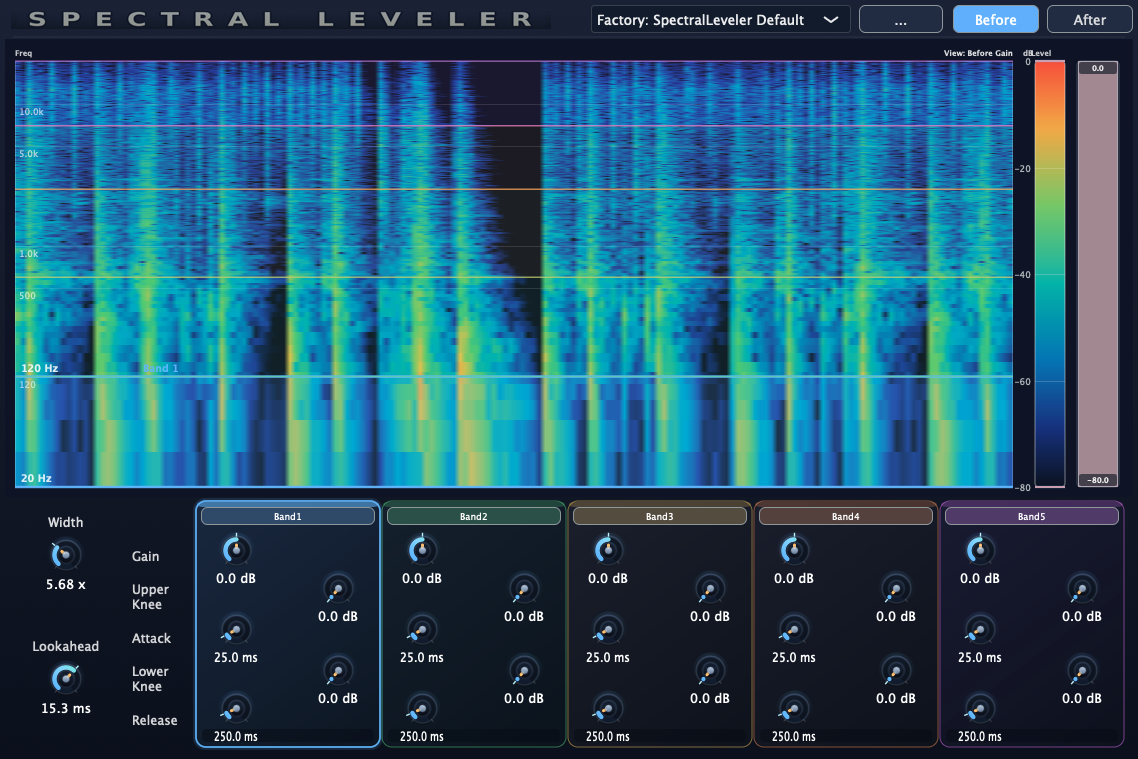
Task: Click the Band5 panel title
Action: click(x=1031, y=515)
